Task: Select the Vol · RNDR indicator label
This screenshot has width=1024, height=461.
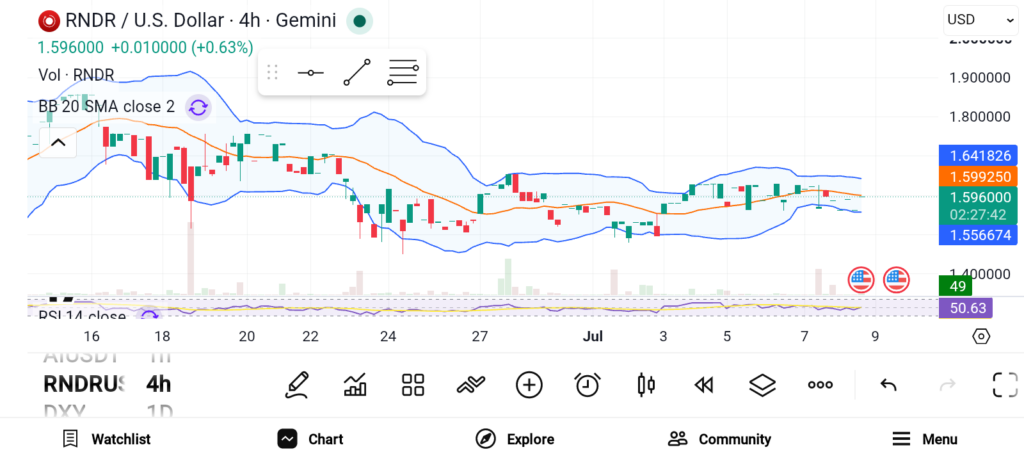Action: tap(76, 75)
